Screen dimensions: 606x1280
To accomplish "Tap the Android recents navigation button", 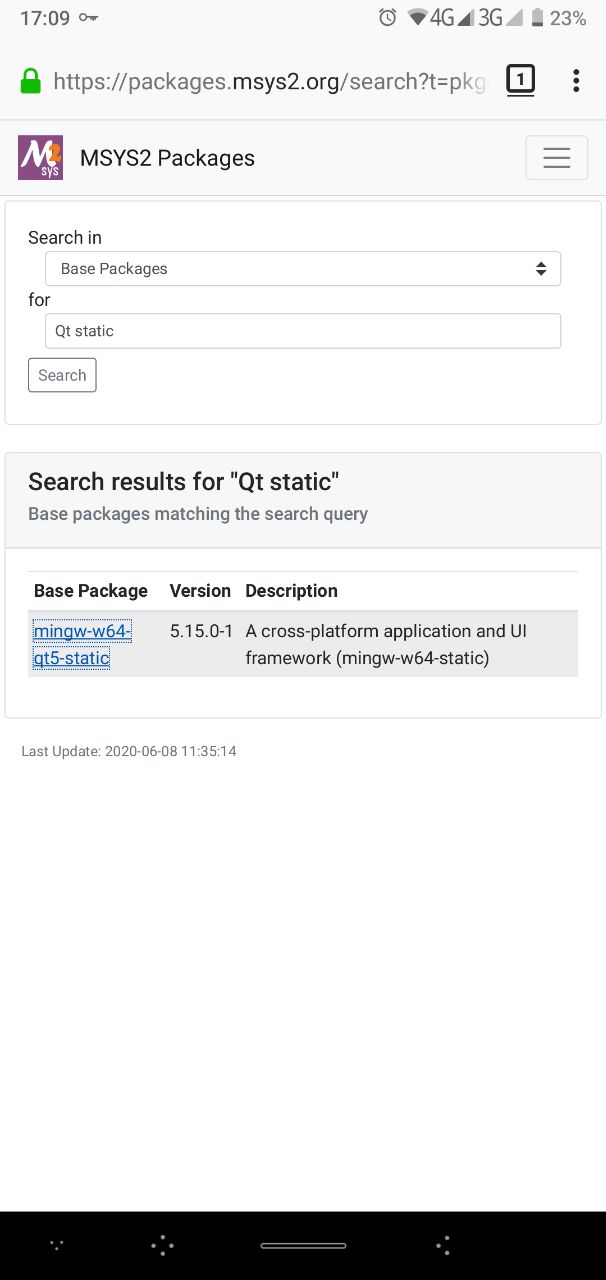I will coord(162,1245).
